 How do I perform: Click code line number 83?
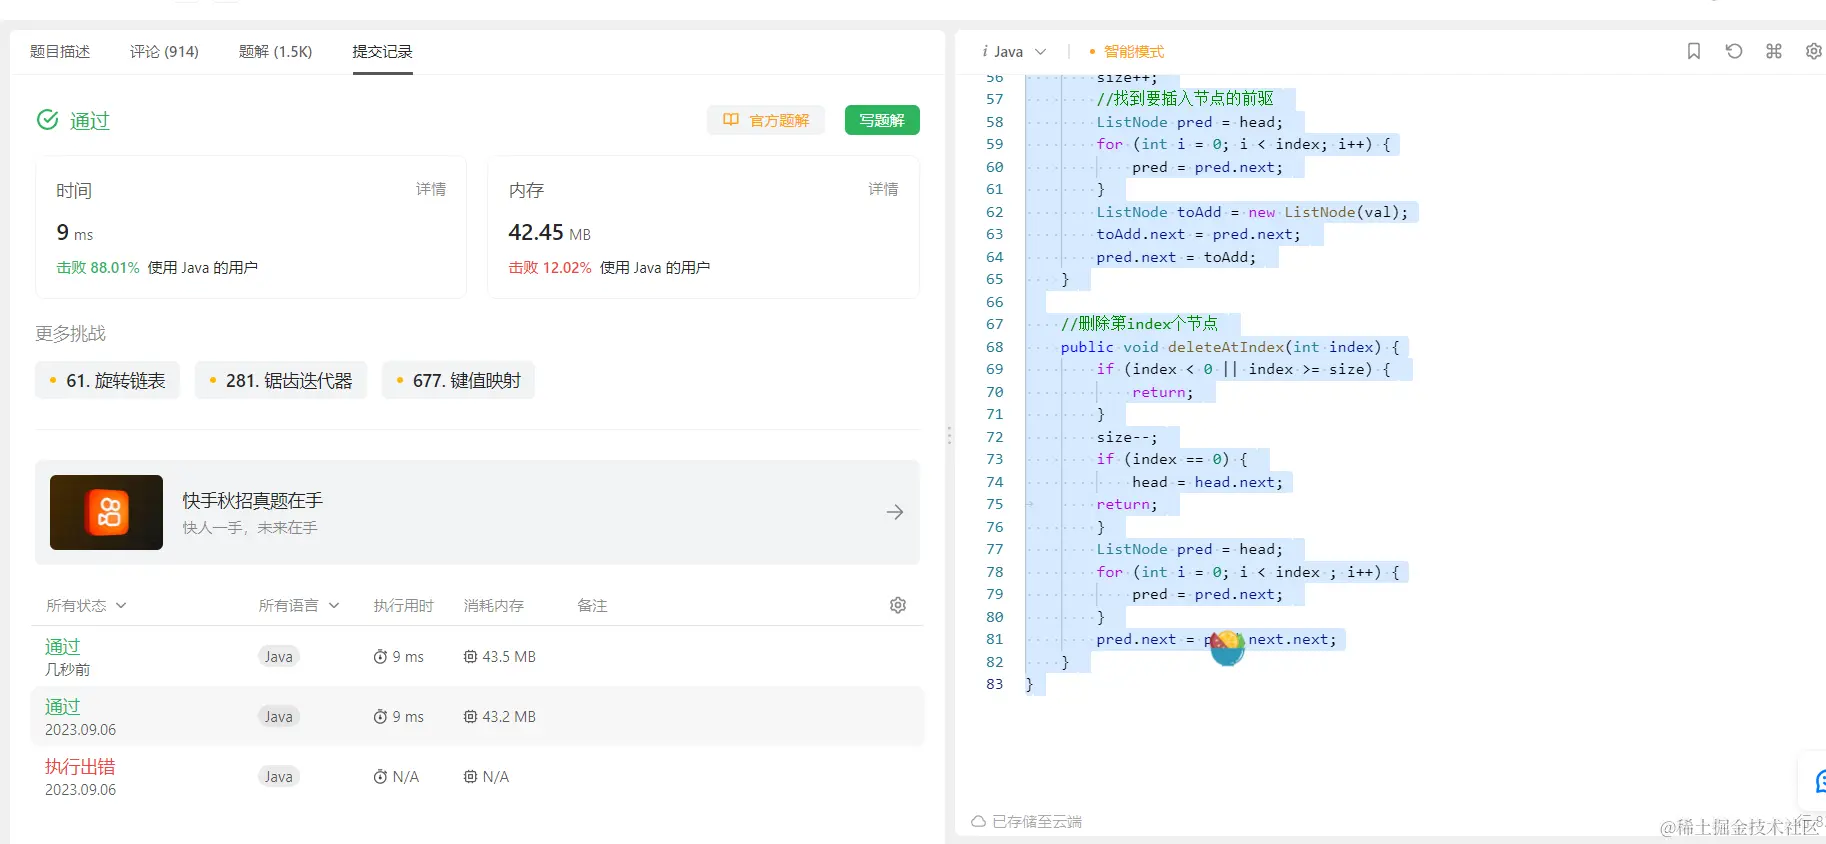[x=994, y=684]
